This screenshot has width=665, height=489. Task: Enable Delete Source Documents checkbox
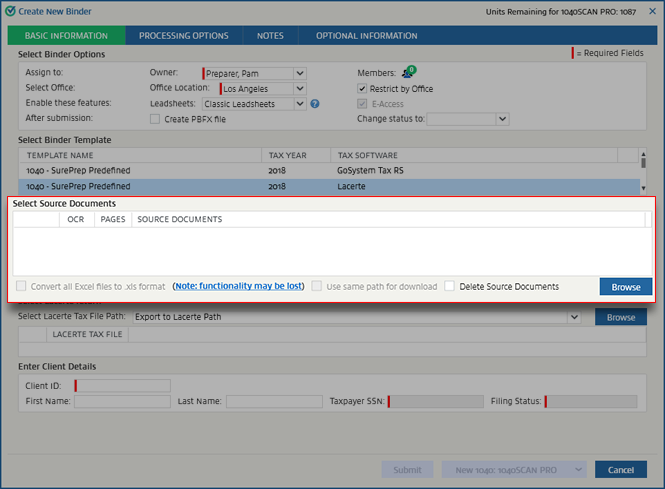click(449, 286)
